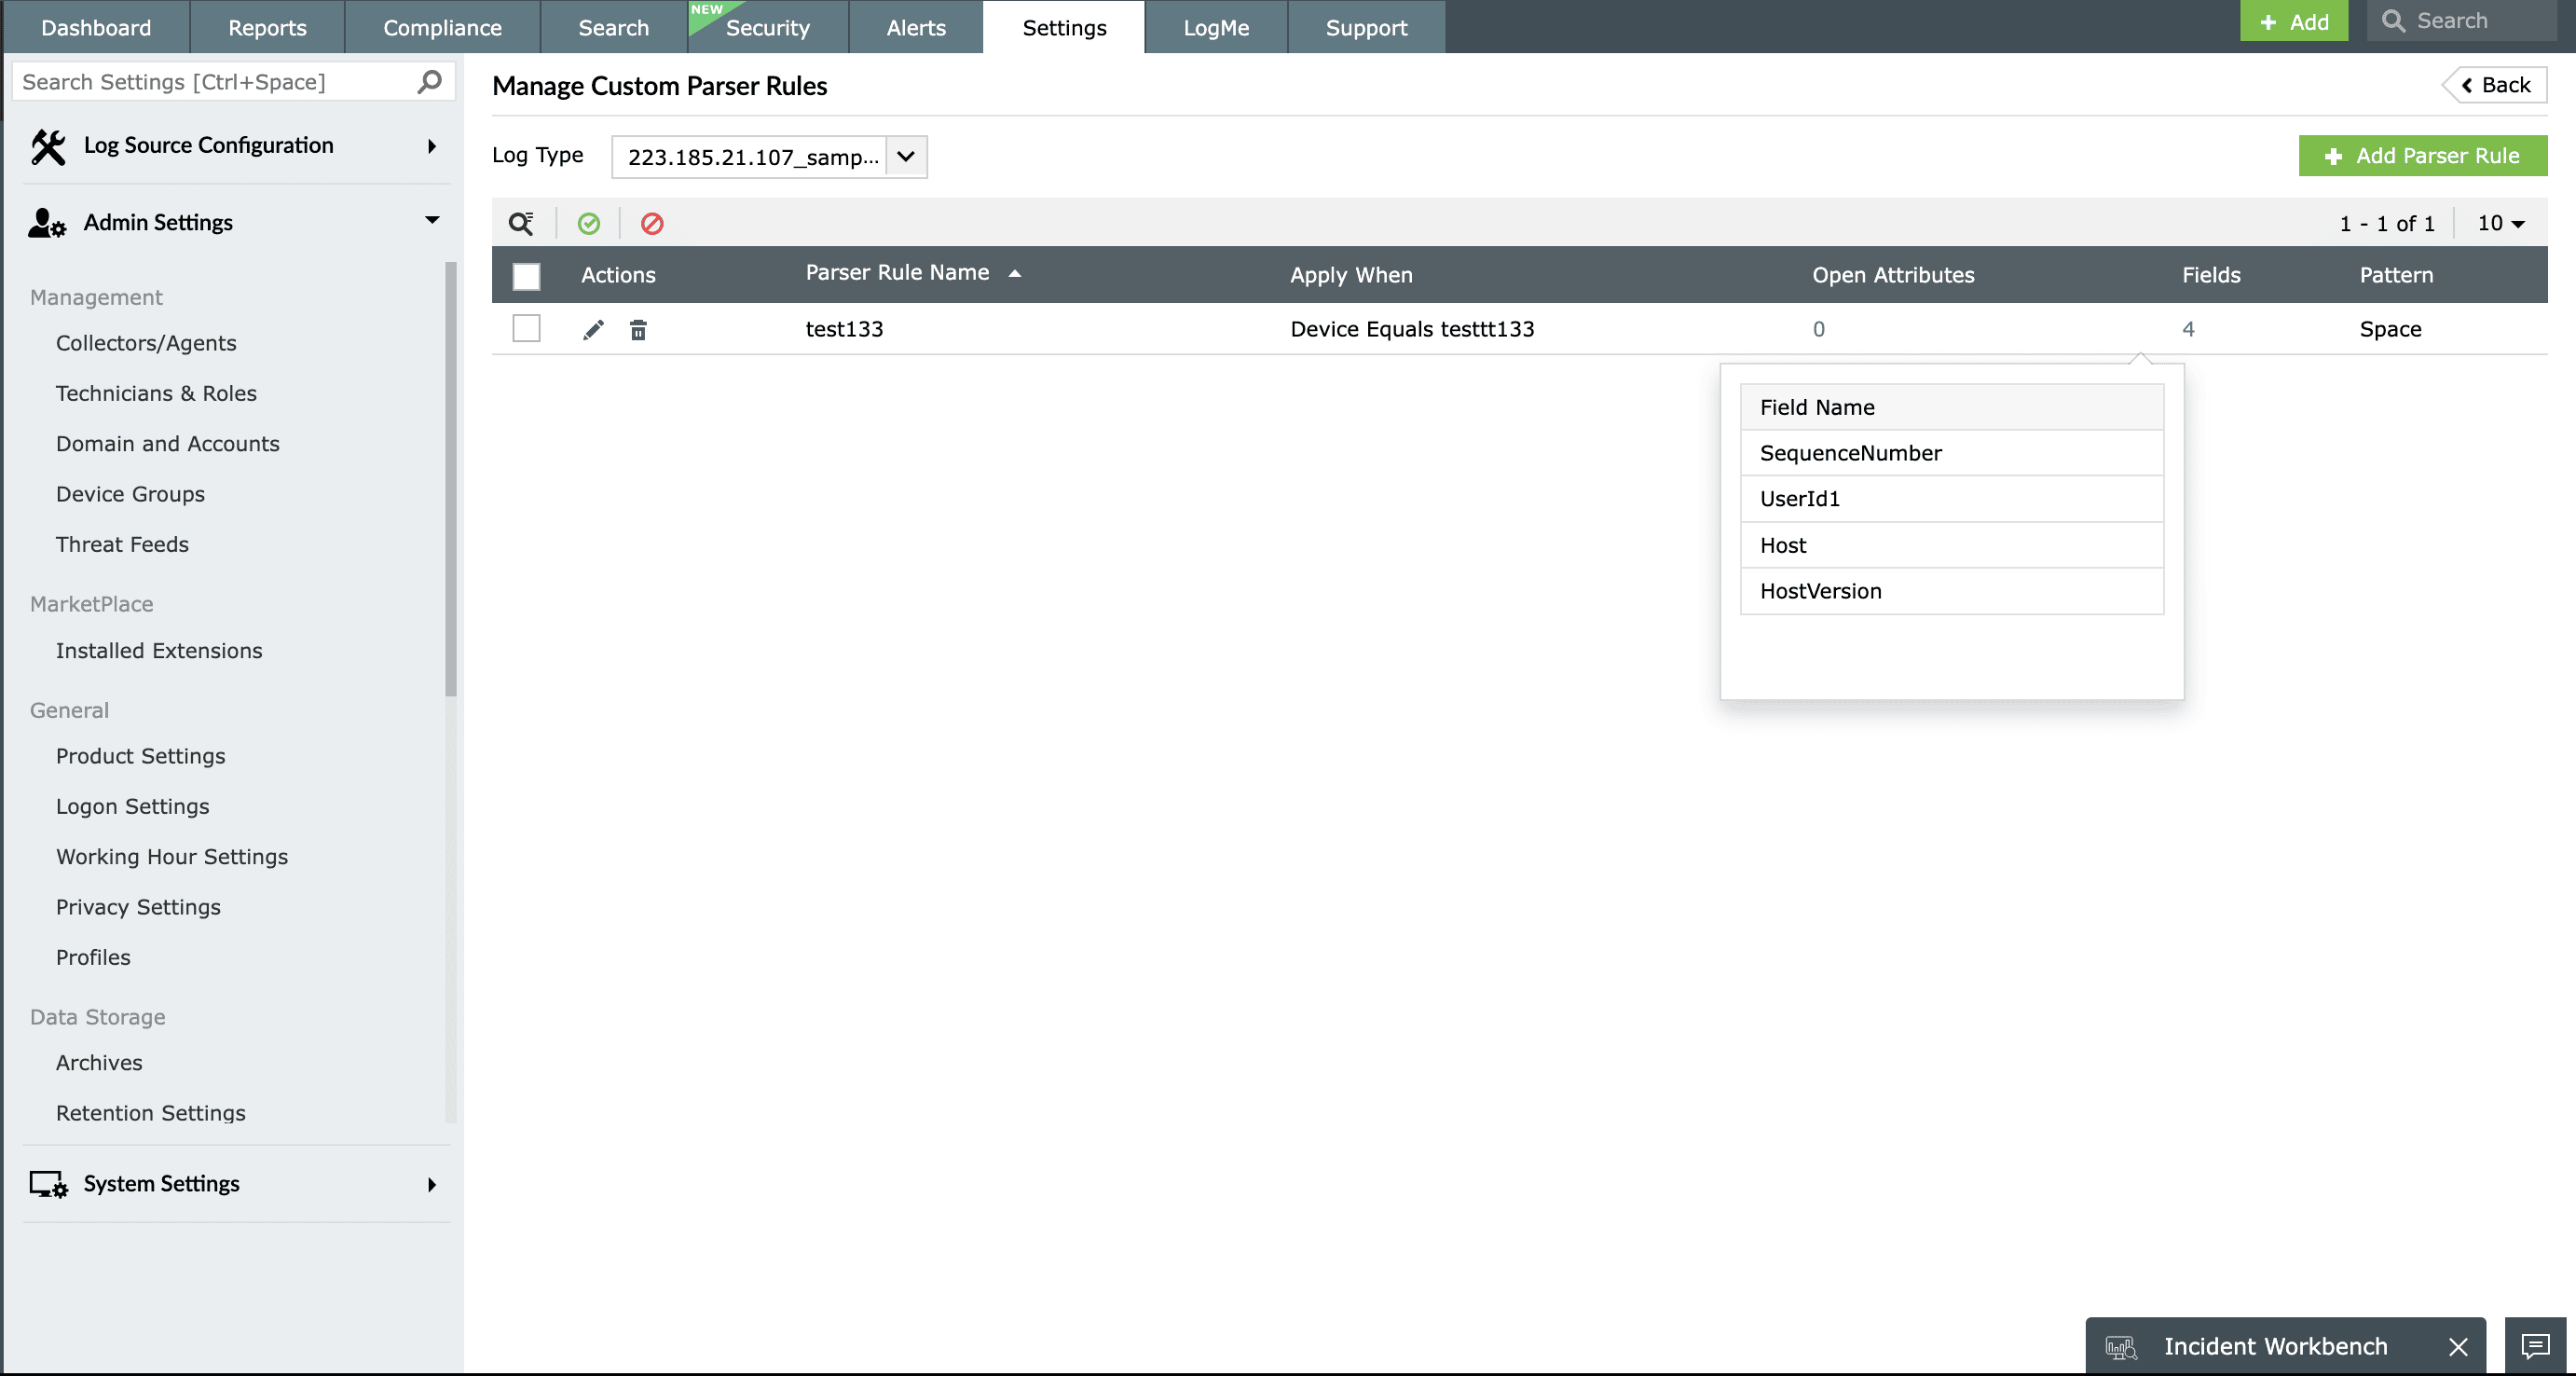Click the green enable checkmark icon
Viewport: 2576px width, 1376px height.
pyautogui.click(x=589, y=224)
